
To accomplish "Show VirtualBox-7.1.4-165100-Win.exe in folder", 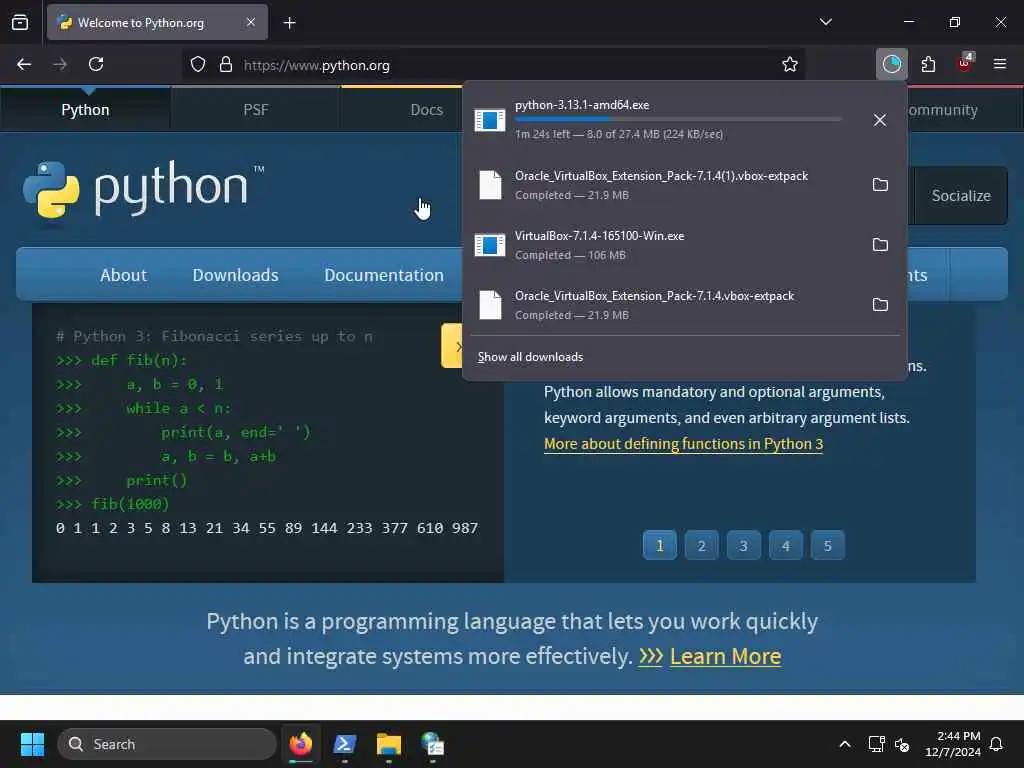I will coord(880,245).
